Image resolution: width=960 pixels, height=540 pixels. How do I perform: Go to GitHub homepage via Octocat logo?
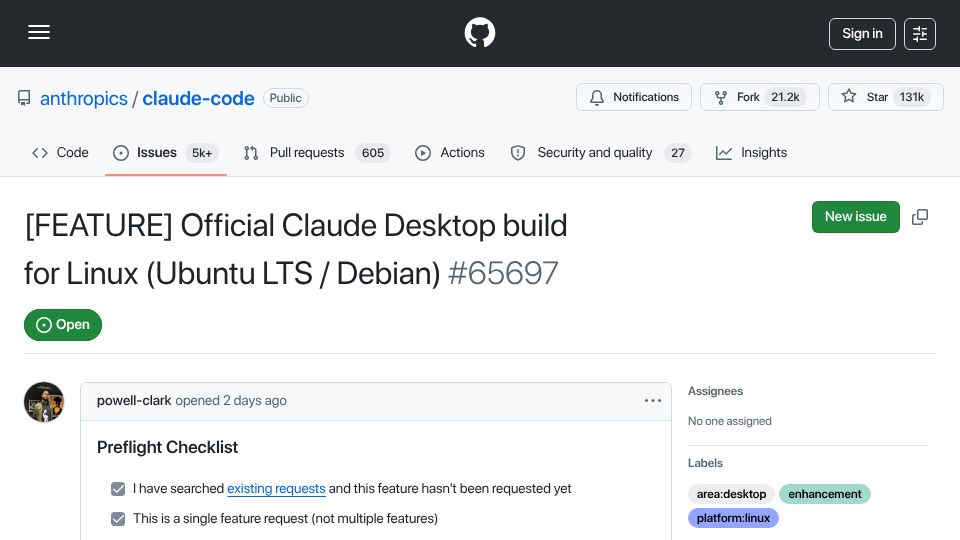[480, 32]
